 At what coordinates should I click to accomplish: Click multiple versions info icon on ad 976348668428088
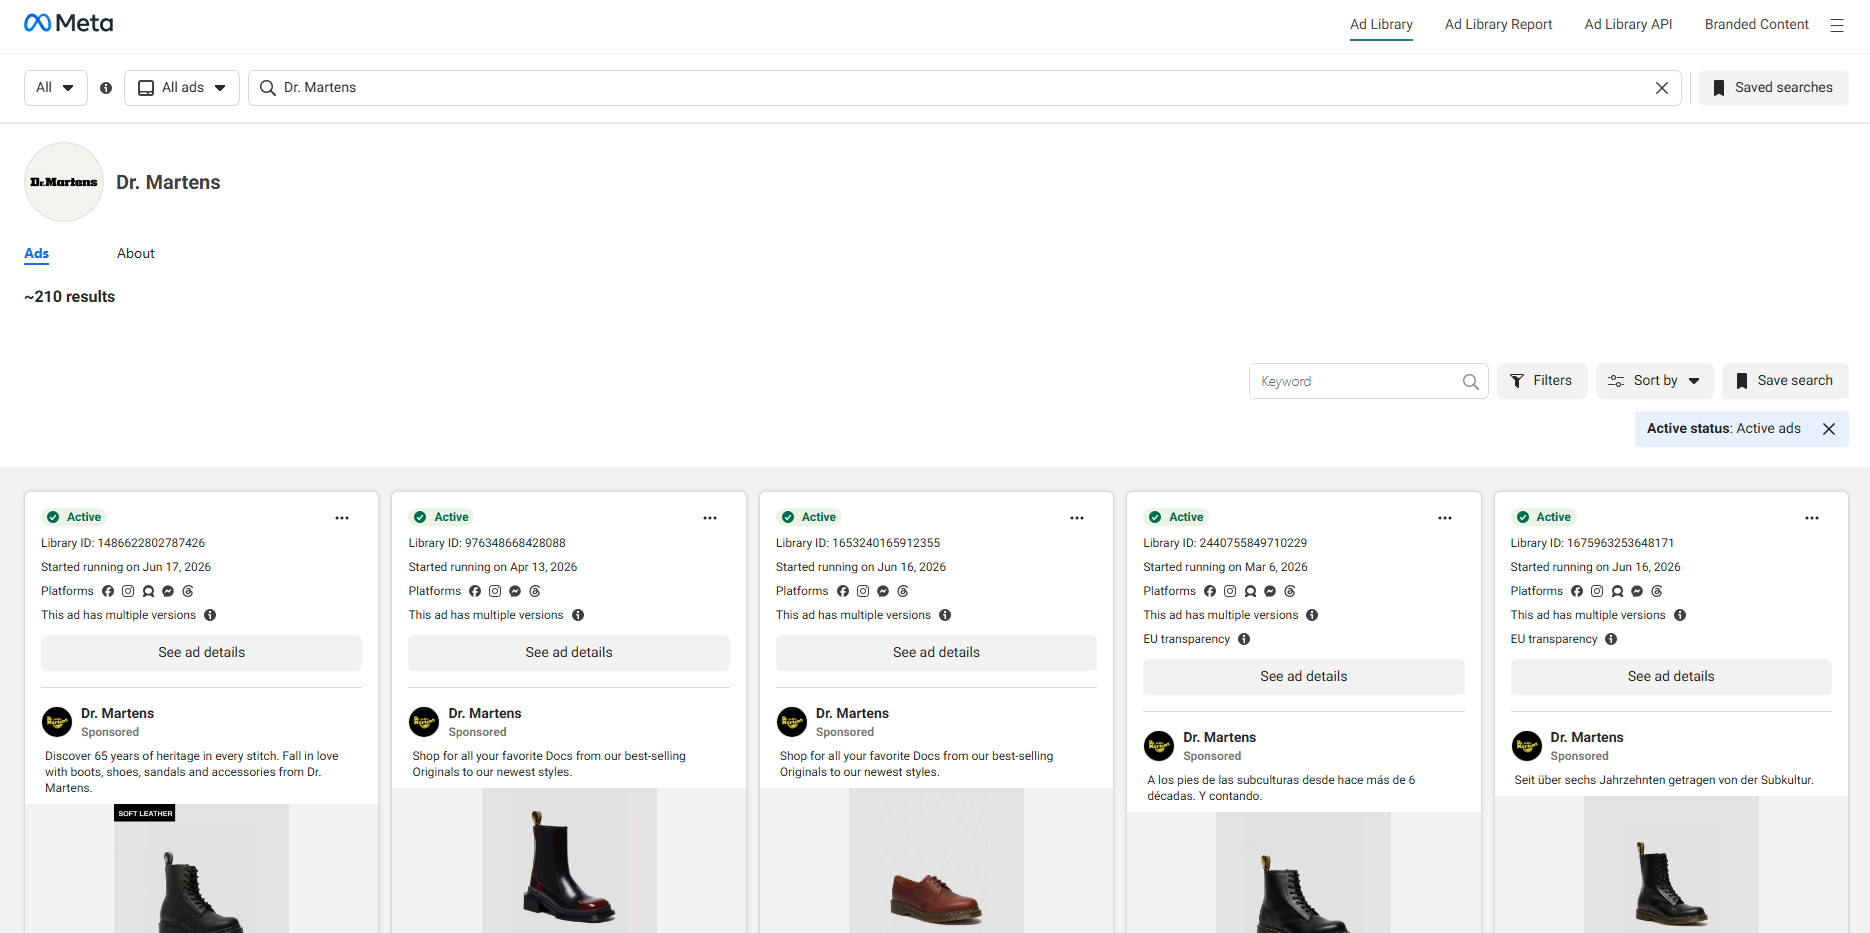tap(578, 615)
